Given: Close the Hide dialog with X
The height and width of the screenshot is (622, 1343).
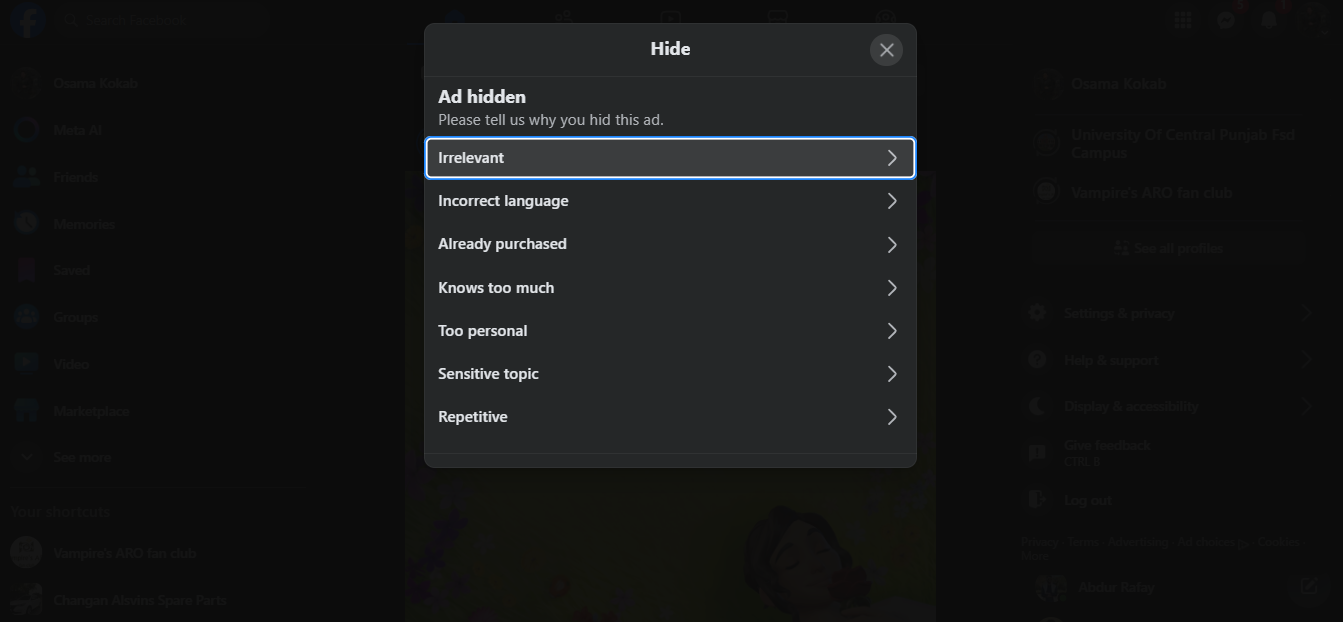Looking at the screenshot, I should (886, 50).
